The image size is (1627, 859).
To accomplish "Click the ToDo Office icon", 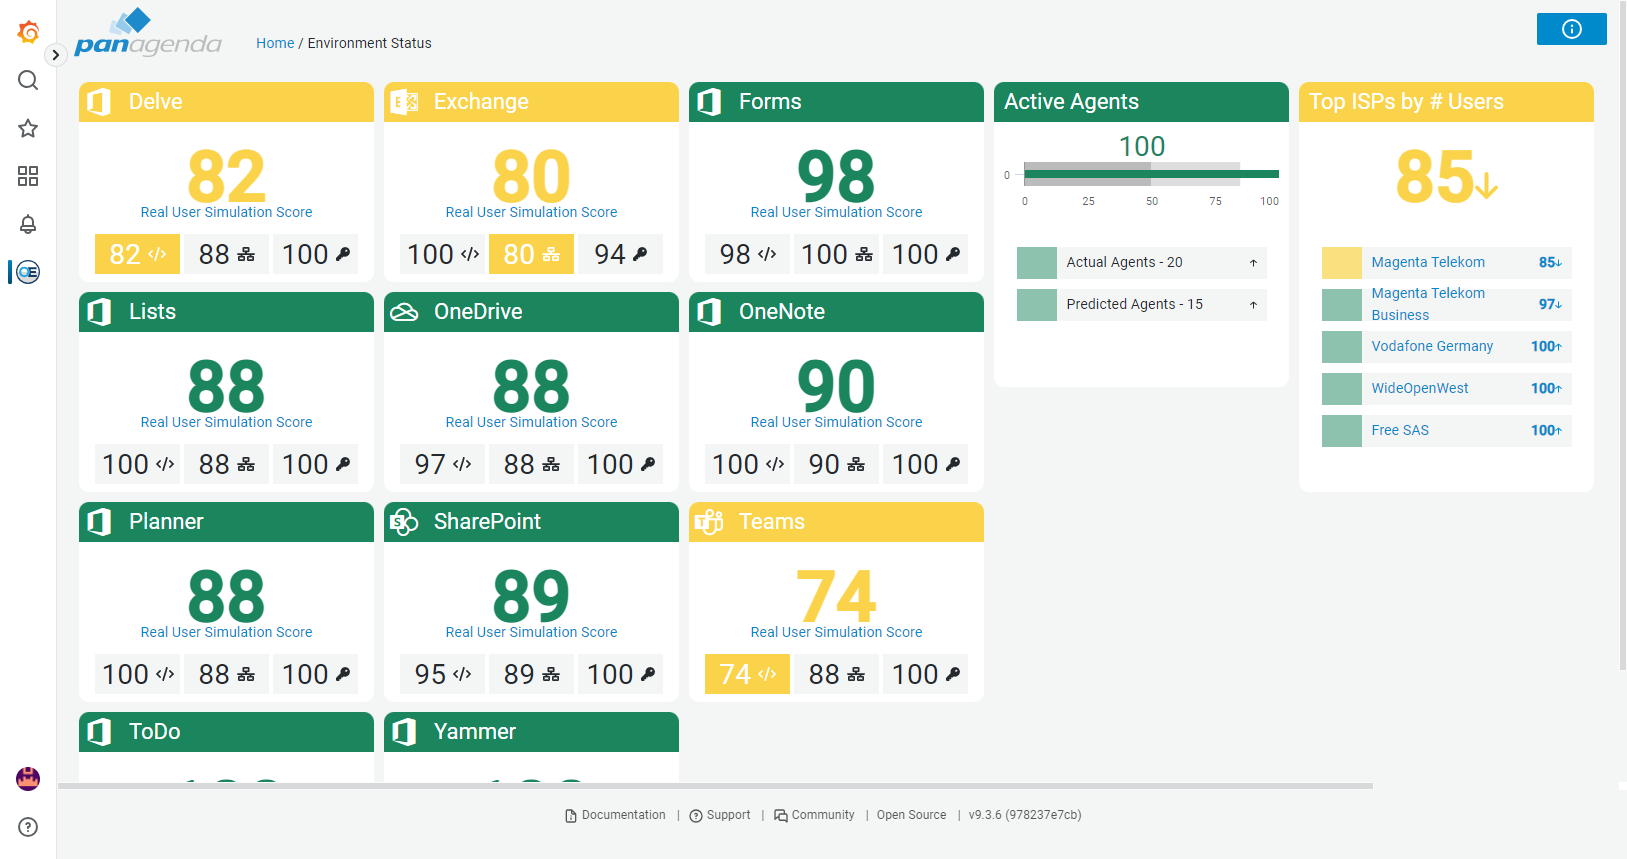I will [x=99, y=732].
